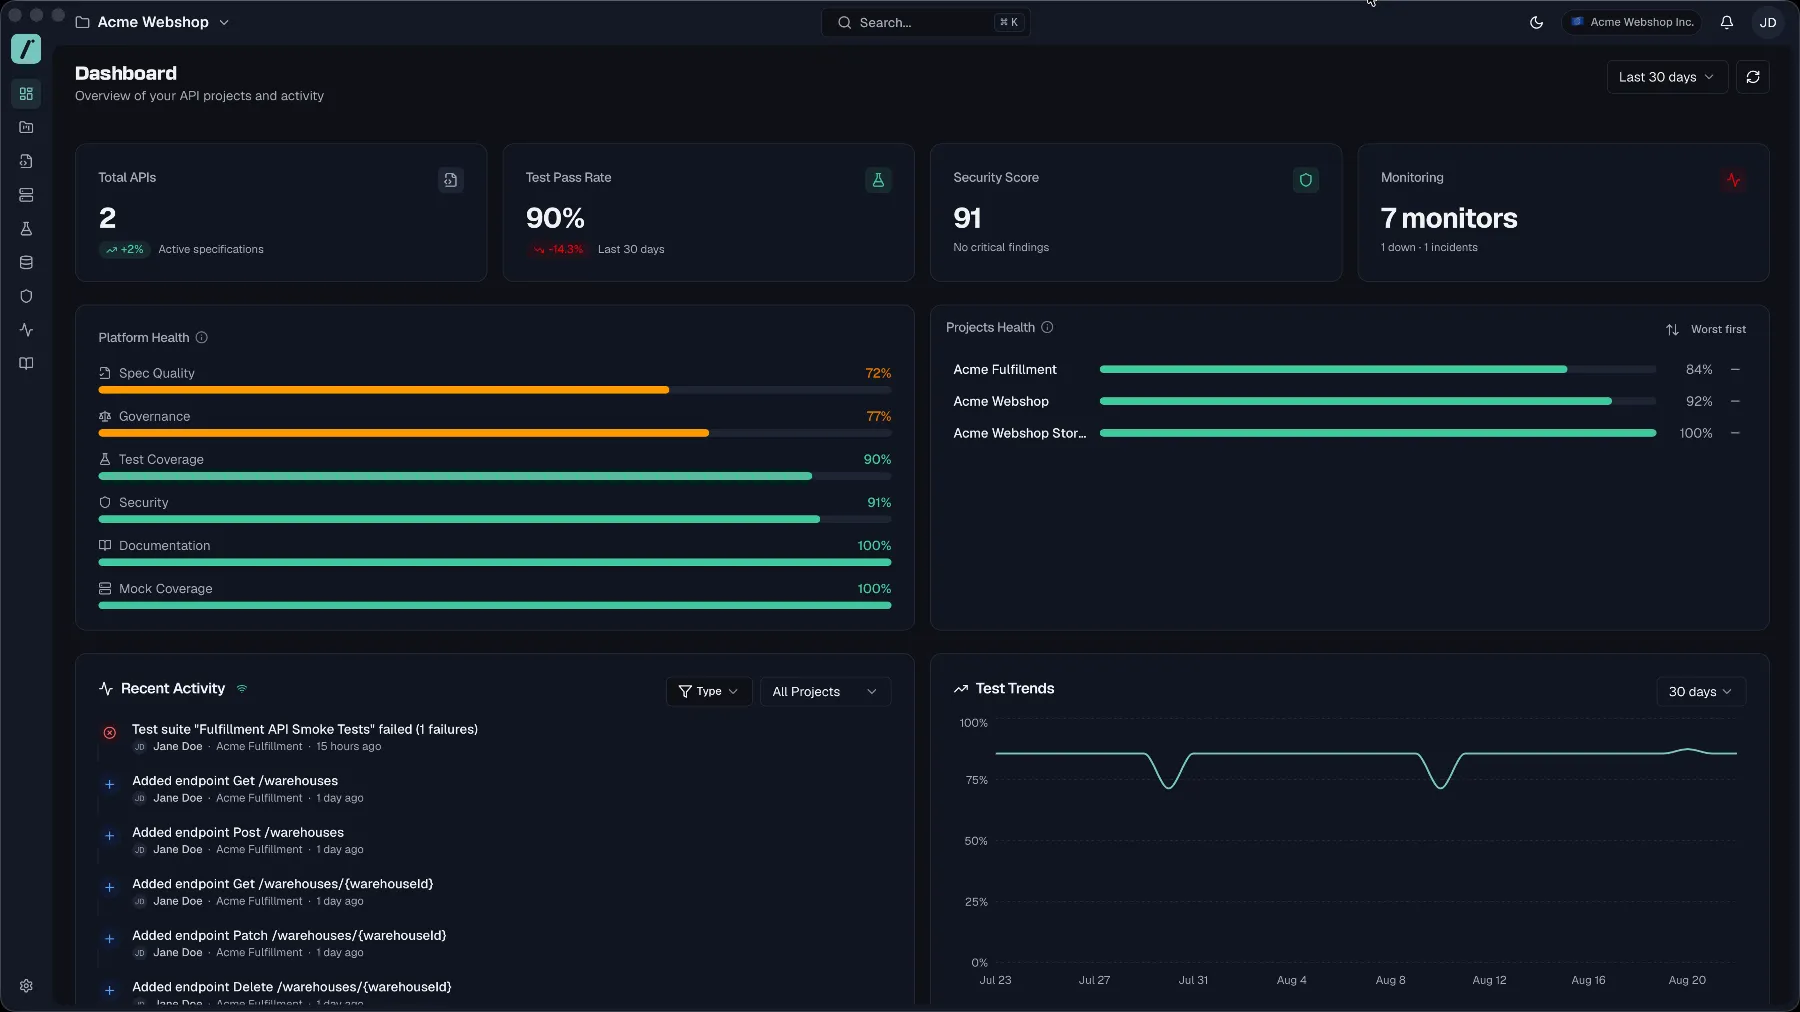Click the +2% trend badge
The height and width of the screenshot is (1012, 1800).
click(124, 249)
